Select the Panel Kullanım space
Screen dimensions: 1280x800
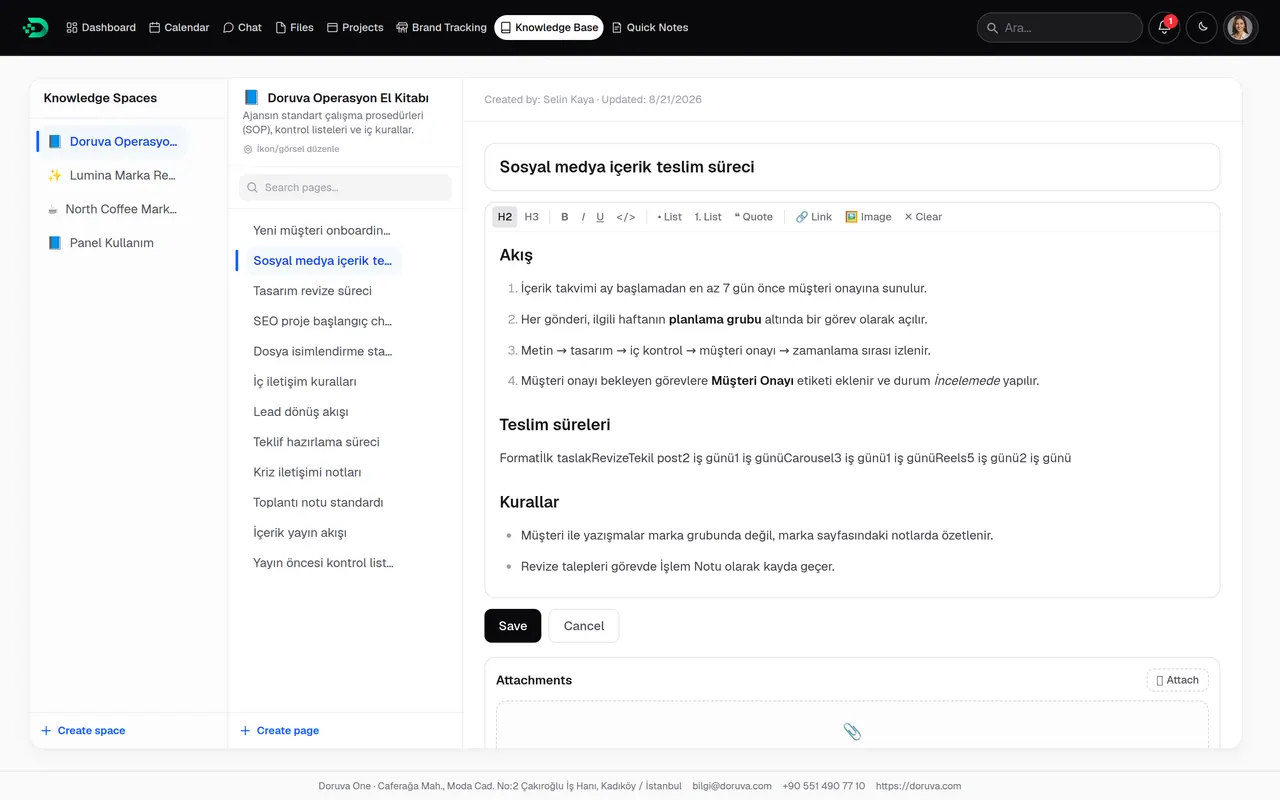(x=112, y=243)
